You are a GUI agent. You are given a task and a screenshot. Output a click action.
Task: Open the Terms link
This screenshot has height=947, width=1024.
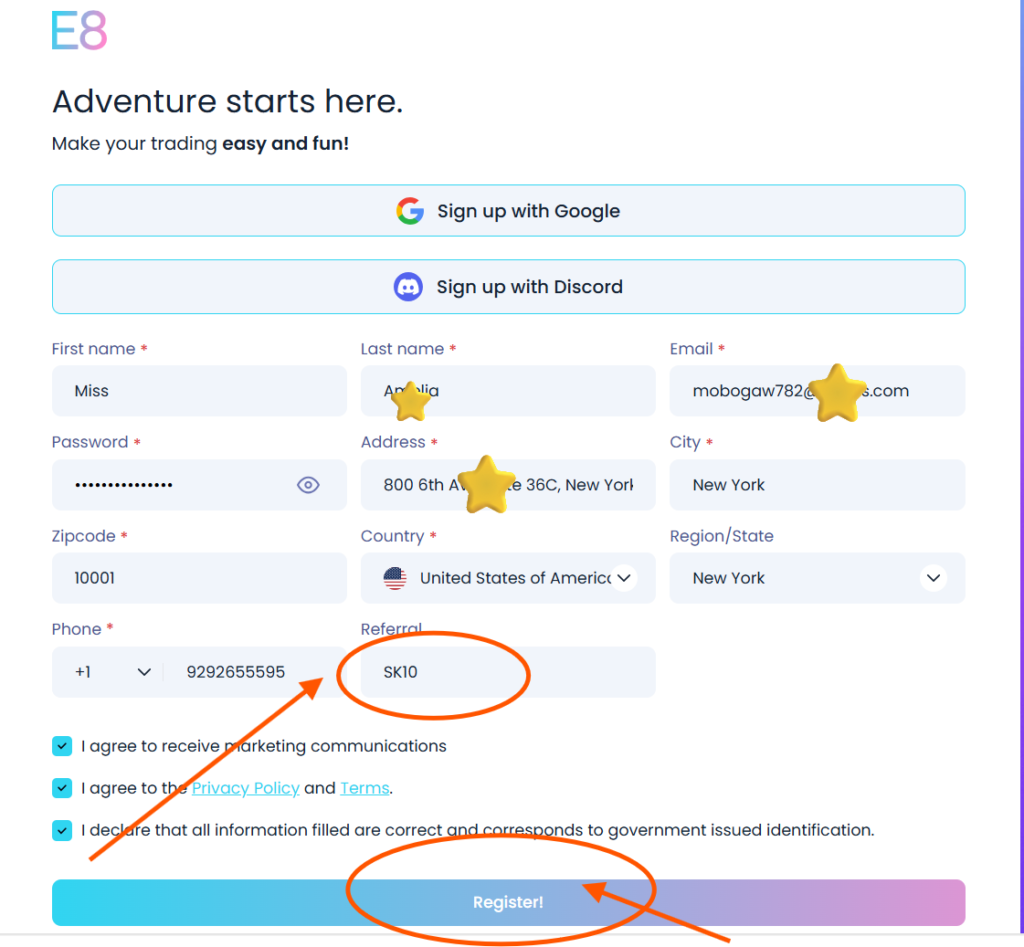(x=364, y=788)
